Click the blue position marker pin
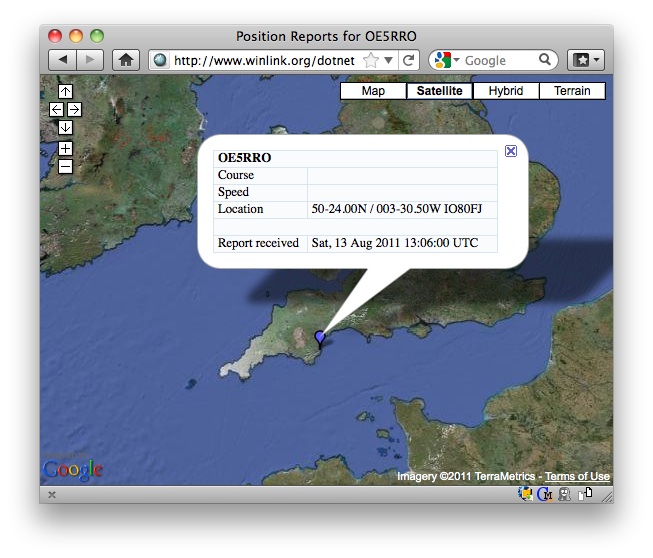The image size is (653, 558). [x=319, y=339]
